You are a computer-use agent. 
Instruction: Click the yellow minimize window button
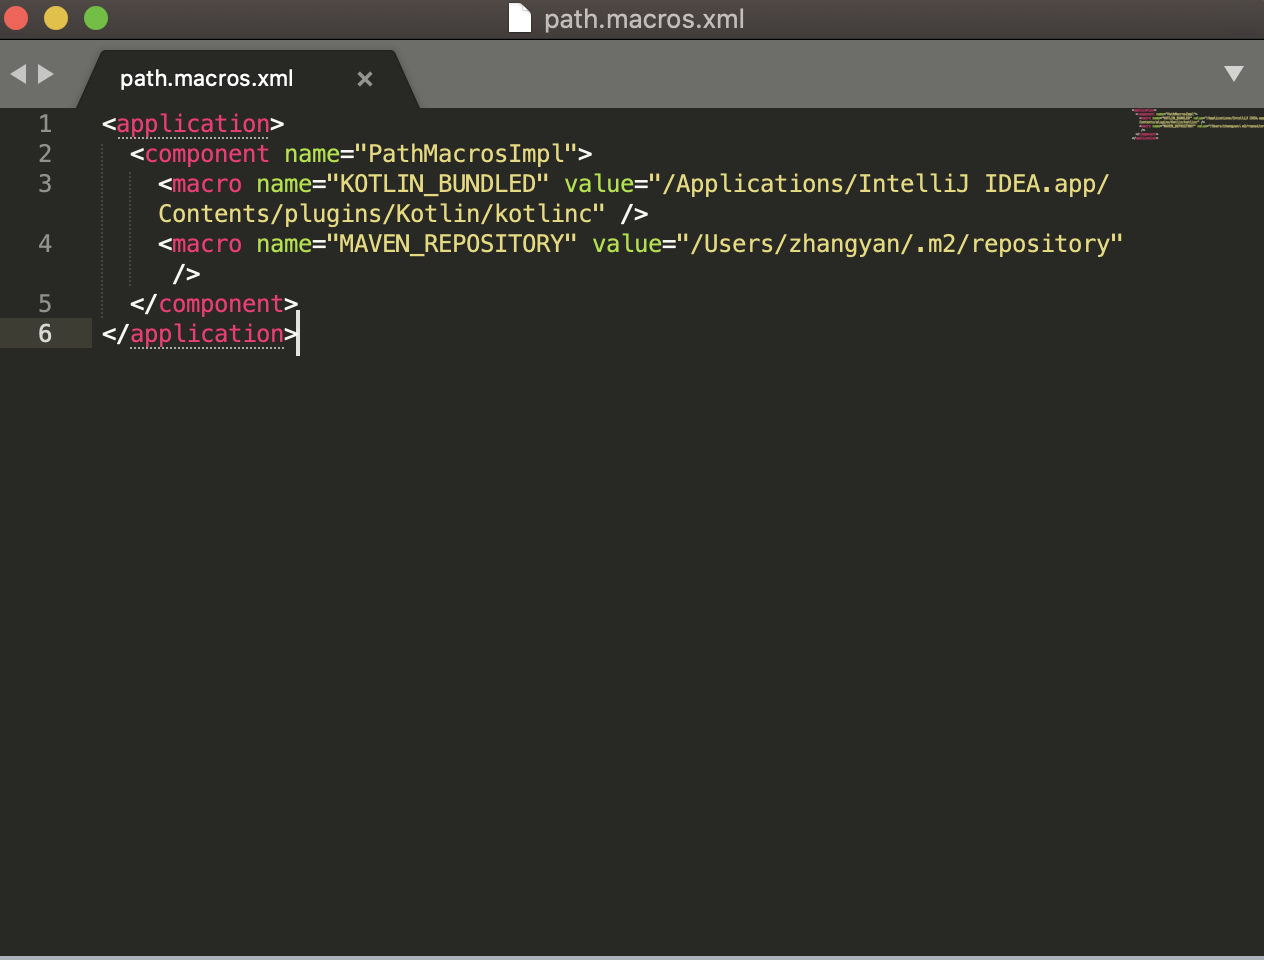56,18
